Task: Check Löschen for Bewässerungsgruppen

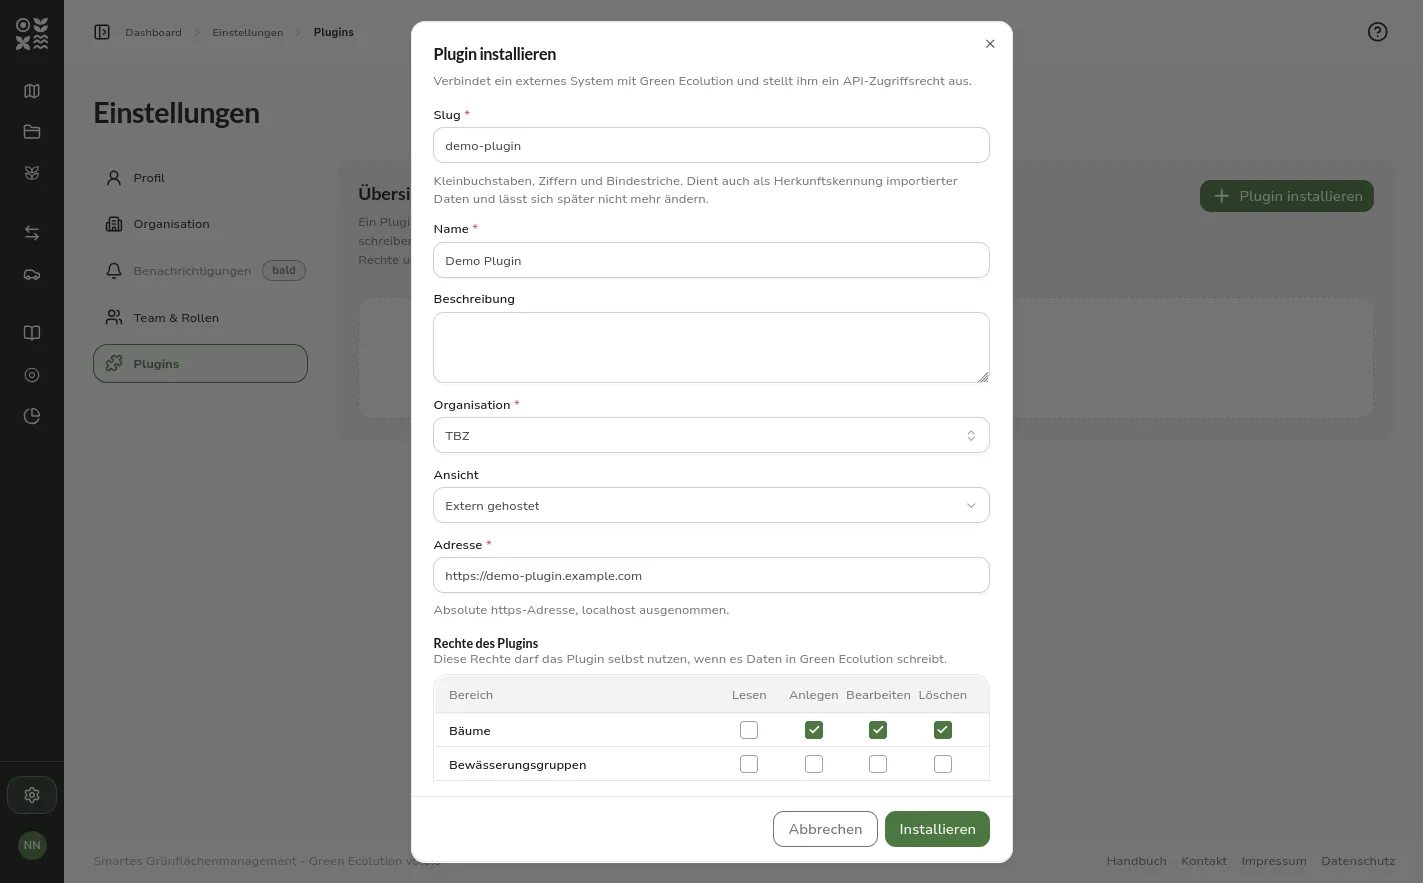Action: [943, 764]
